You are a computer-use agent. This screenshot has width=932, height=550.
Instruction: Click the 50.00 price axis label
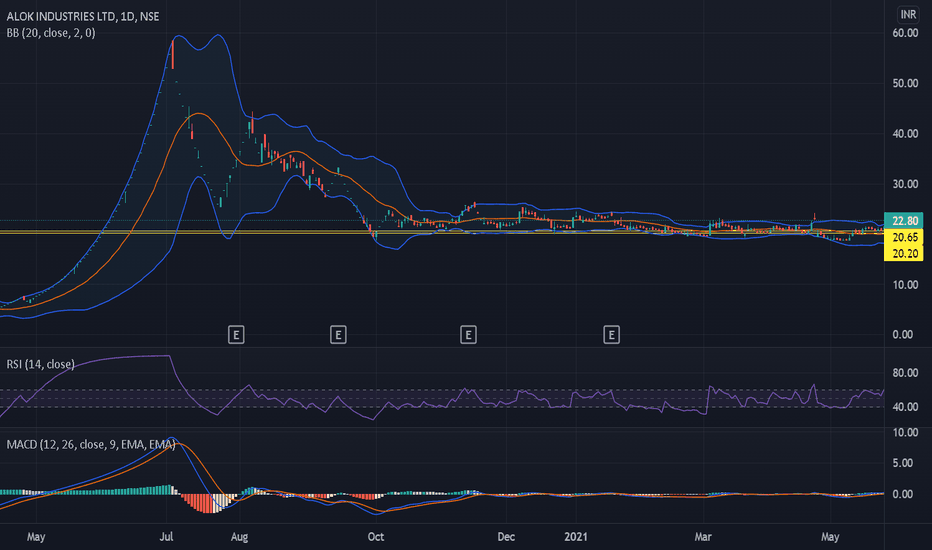[x=905, y=83]
